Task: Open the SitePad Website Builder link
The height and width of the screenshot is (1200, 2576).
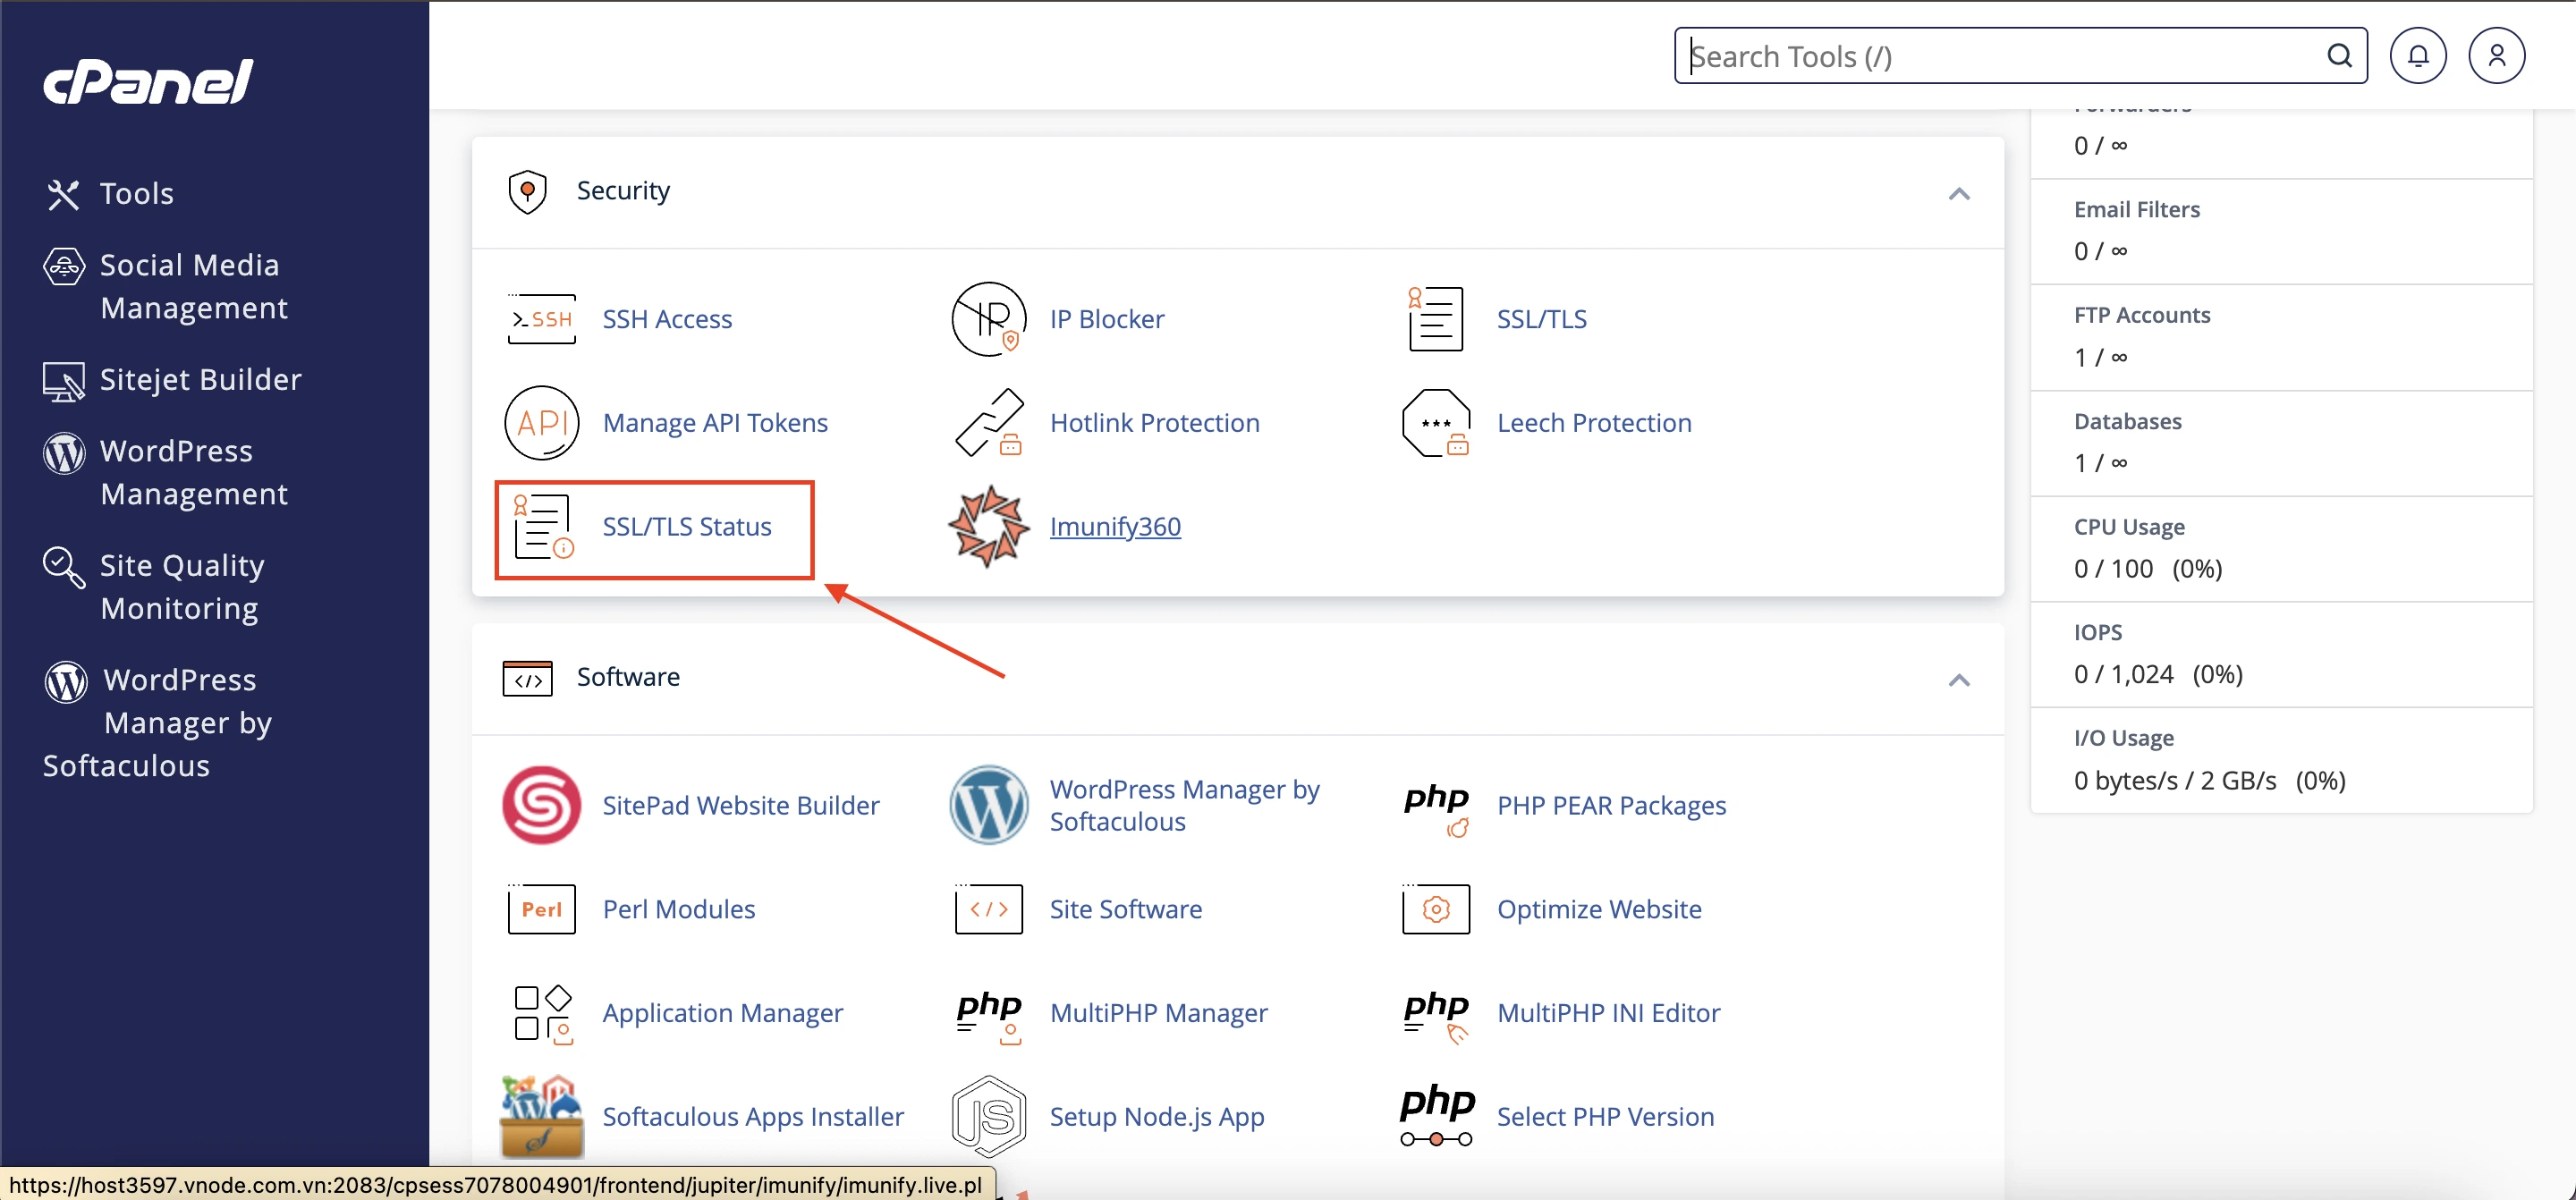Action: tap(741, 806)
